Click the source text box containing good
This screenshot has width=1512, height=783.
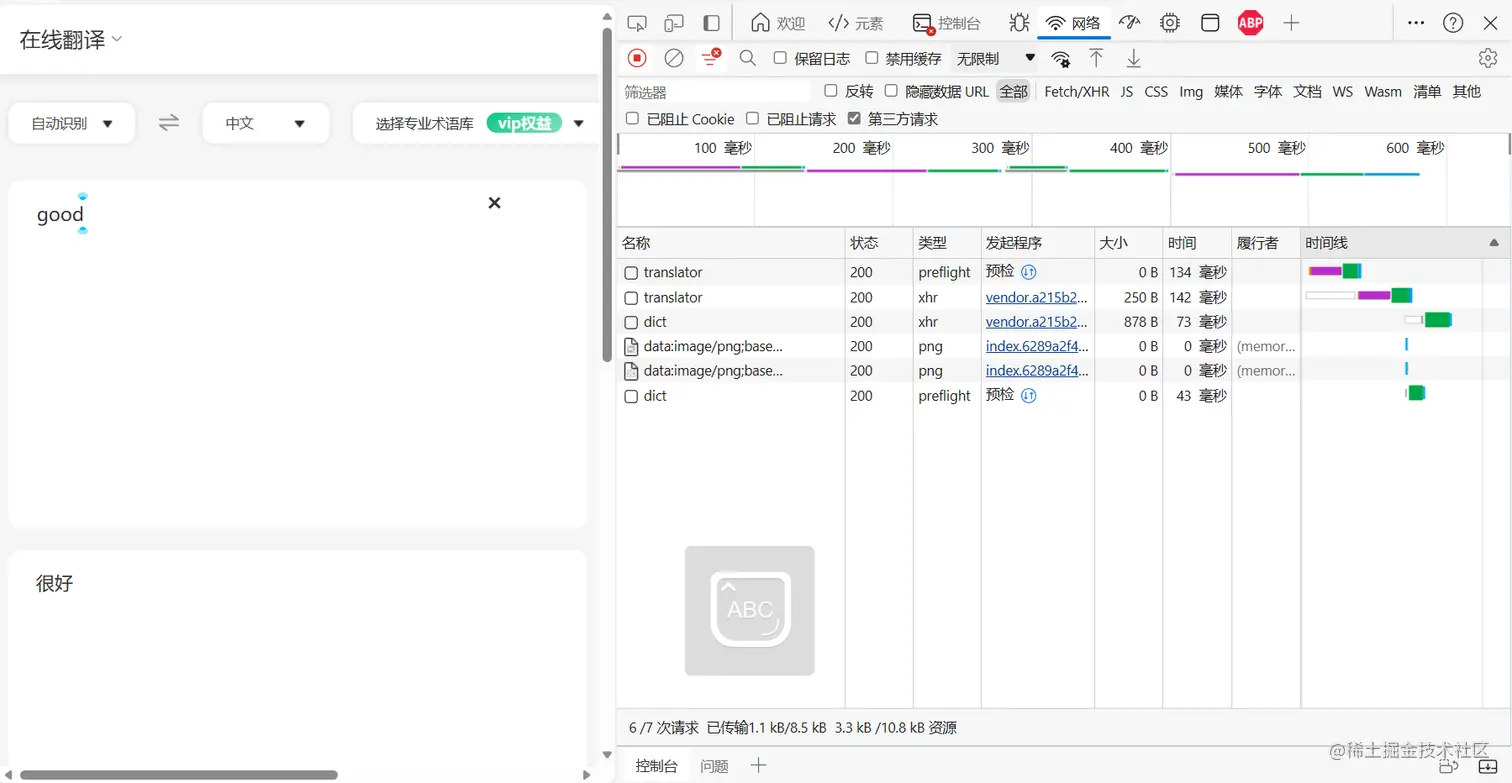pyautogui.click(x=297, y=354)
